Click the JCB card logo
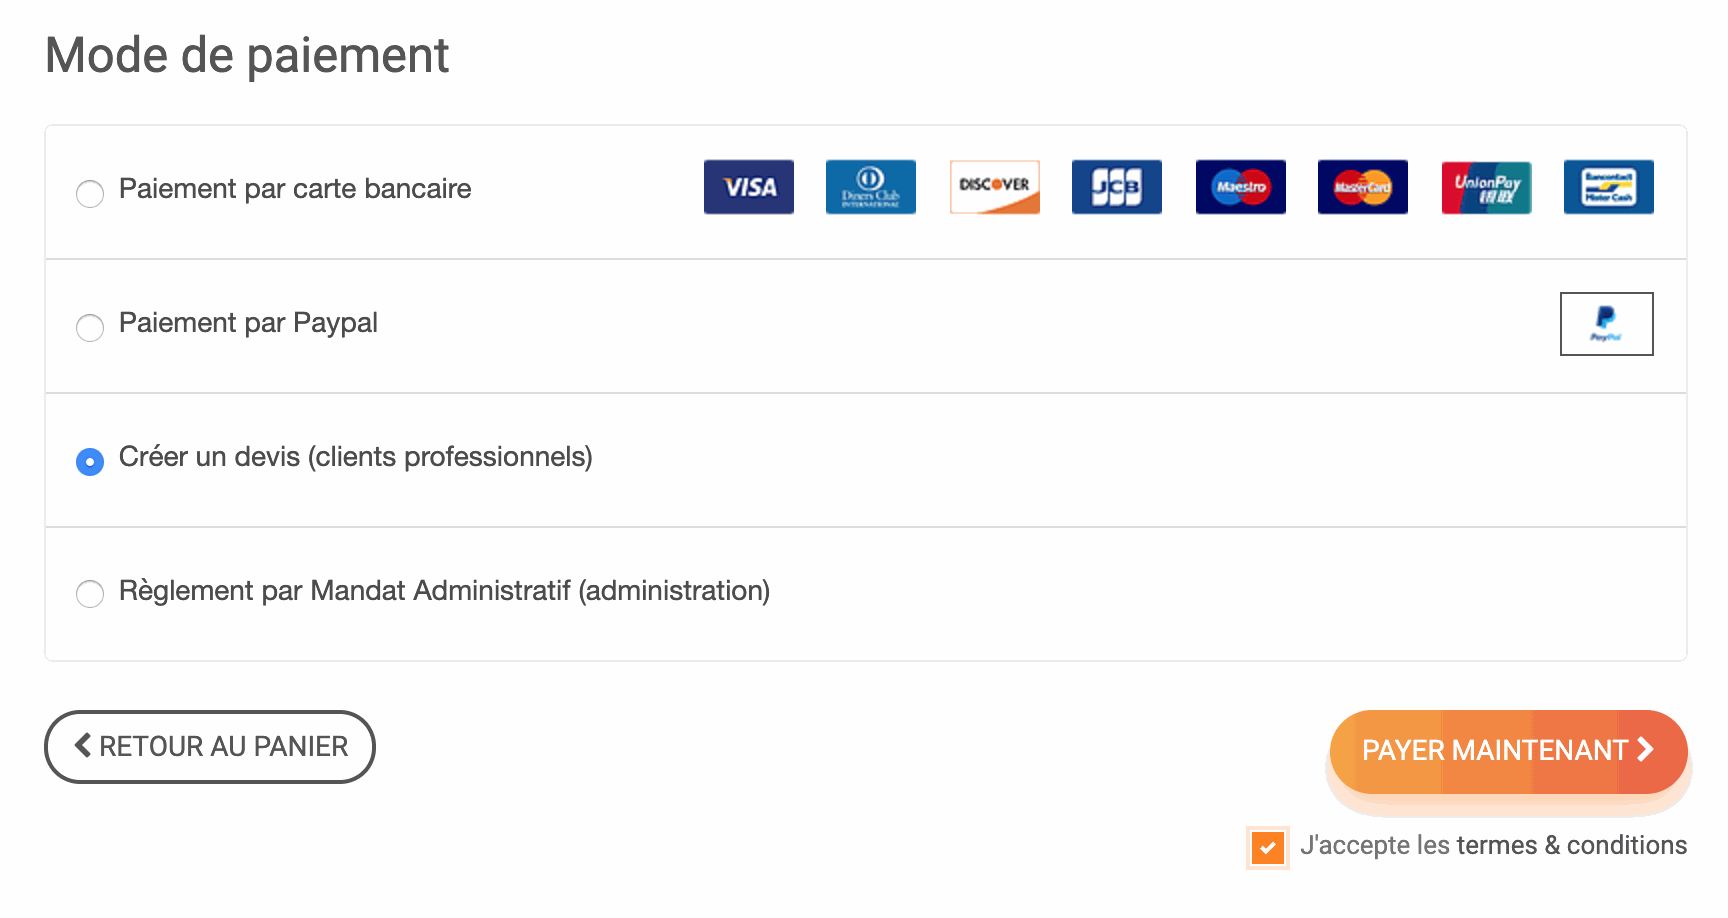 1117,187
